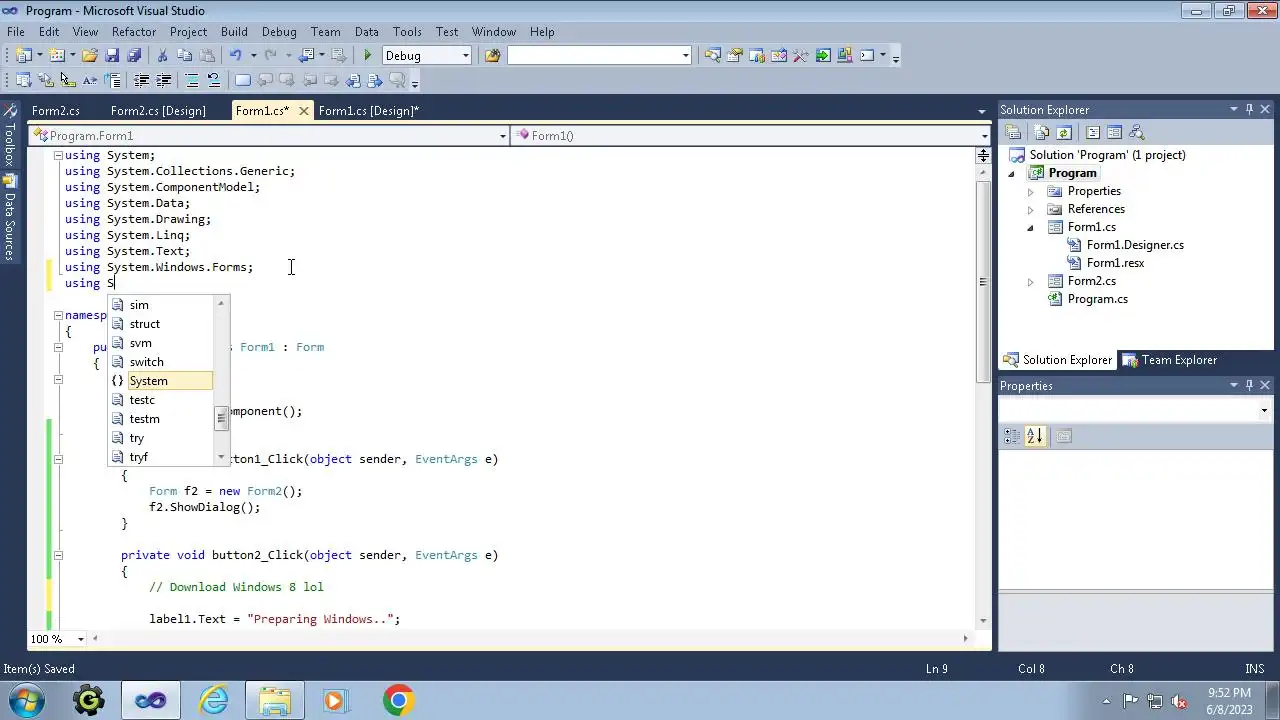Screen dimensions: 1280x720
Task: Toggle the Properties panel auto-hide pin
Action: (x=1249, y=385)
